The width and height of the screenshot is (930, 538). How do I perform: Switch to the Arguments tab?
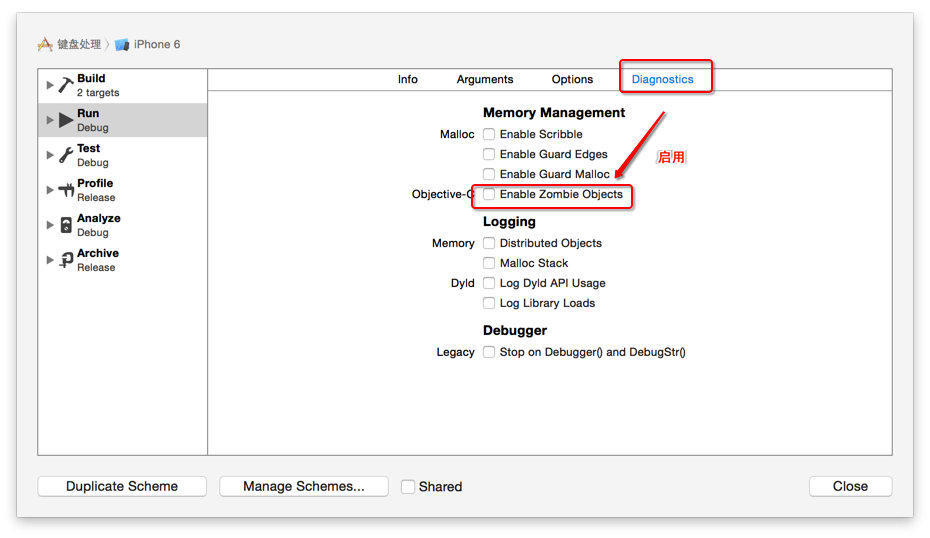485,79
